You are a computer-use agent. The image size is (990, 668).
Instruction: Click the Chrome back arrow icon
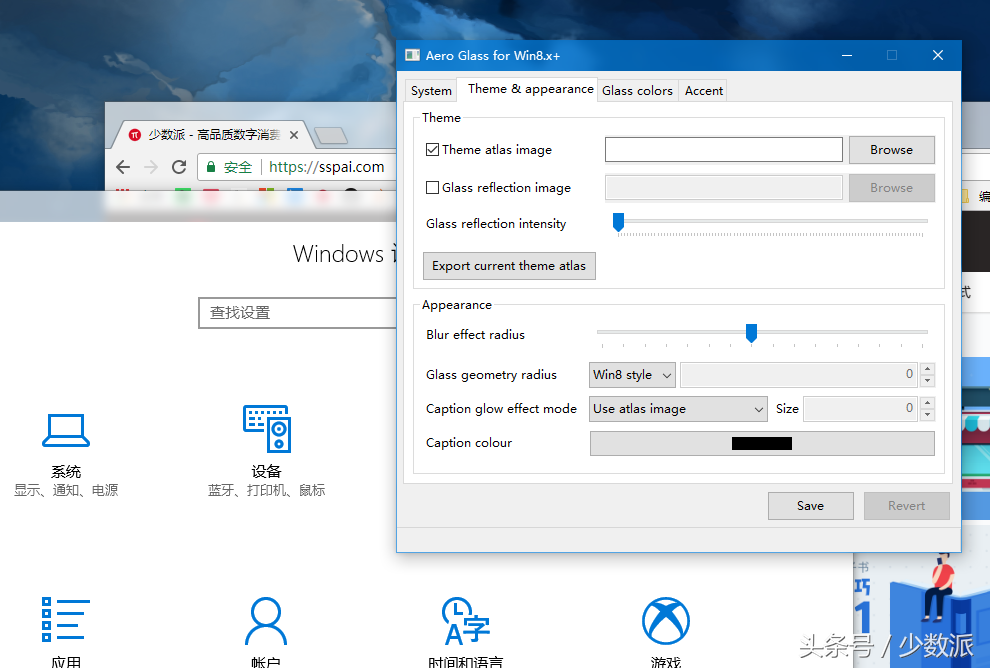[123, 167]
